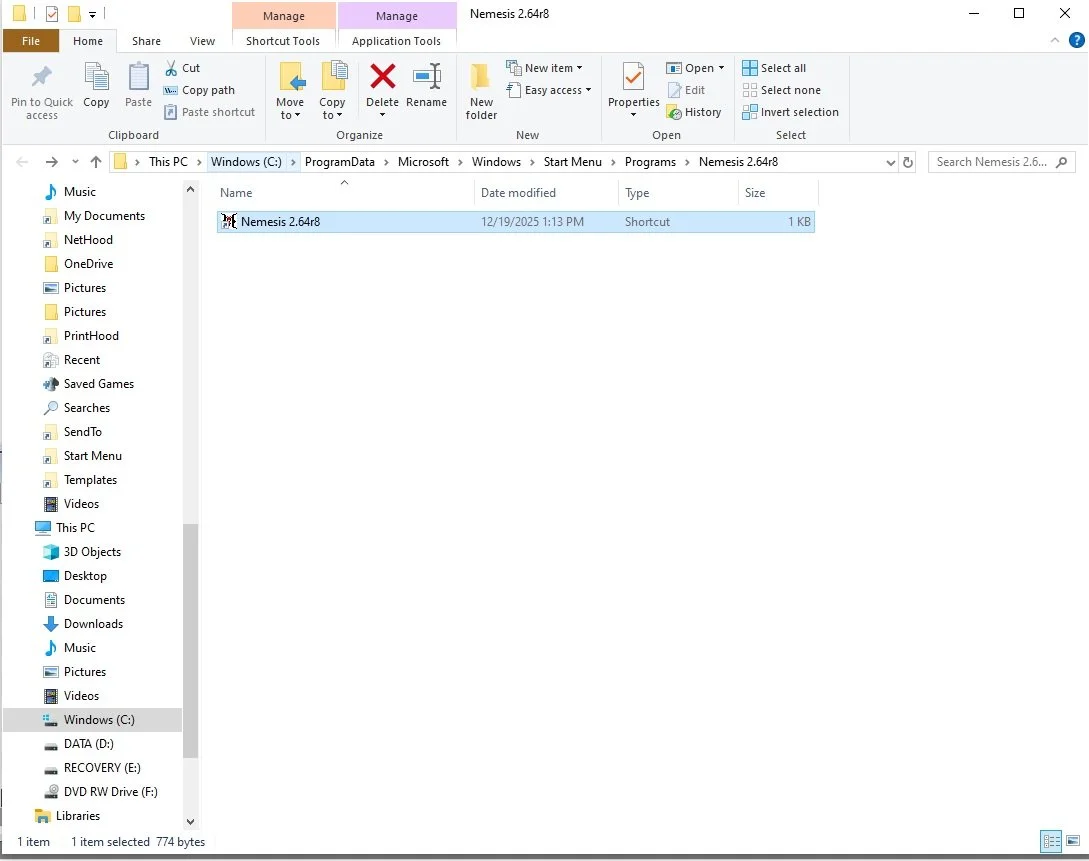This screenshot has width=1089, height=861.
Task: Click Programs in the address path
Action: click(650, 162)
